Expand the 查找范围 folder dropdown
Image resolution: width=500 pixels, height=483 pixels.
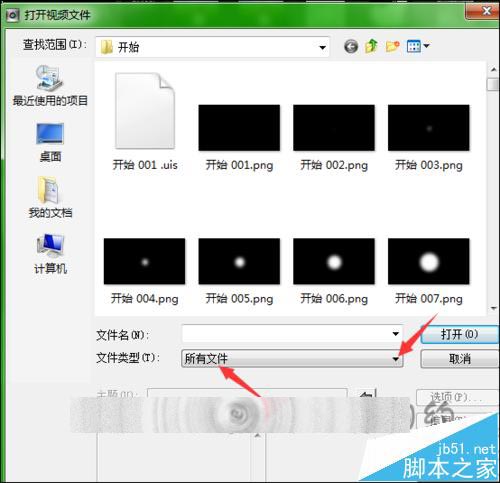[322, 48]
